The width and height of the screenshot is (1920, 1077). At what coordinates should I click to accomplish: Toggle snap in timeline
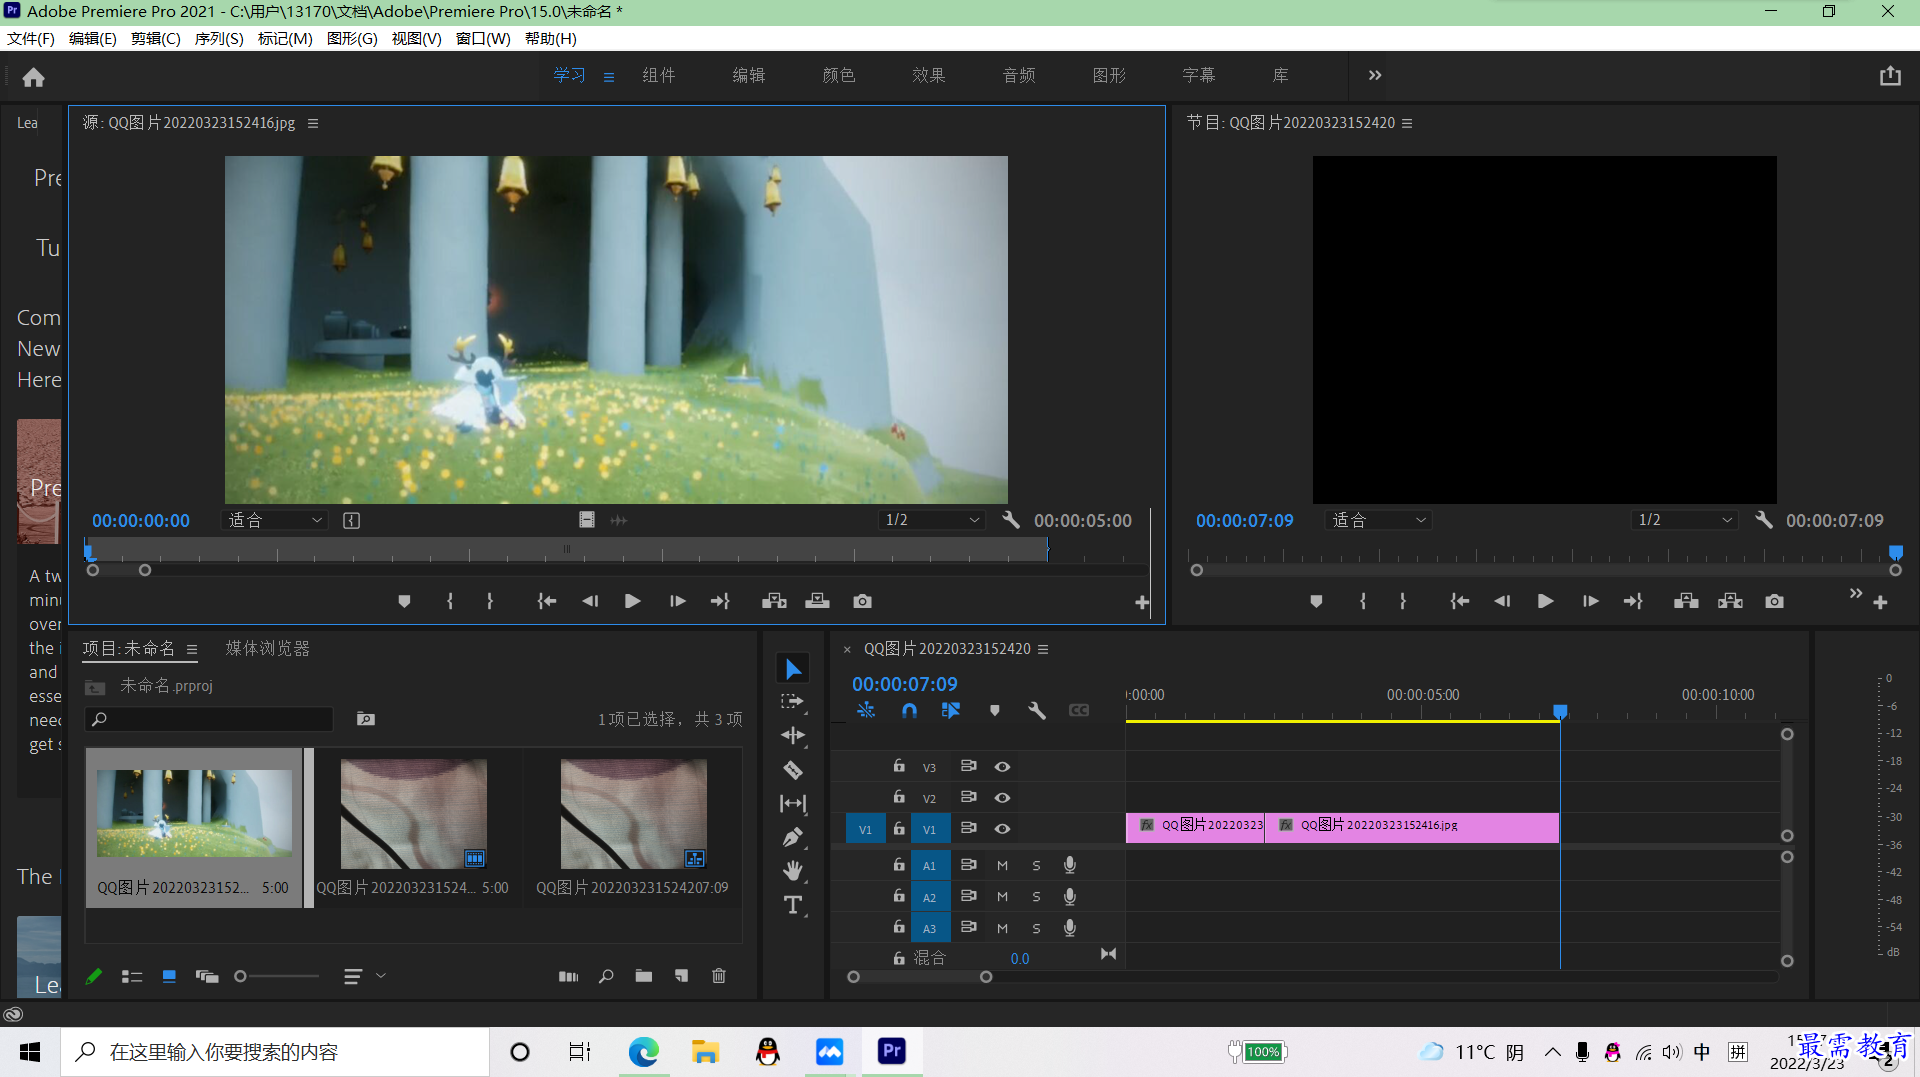908,710
